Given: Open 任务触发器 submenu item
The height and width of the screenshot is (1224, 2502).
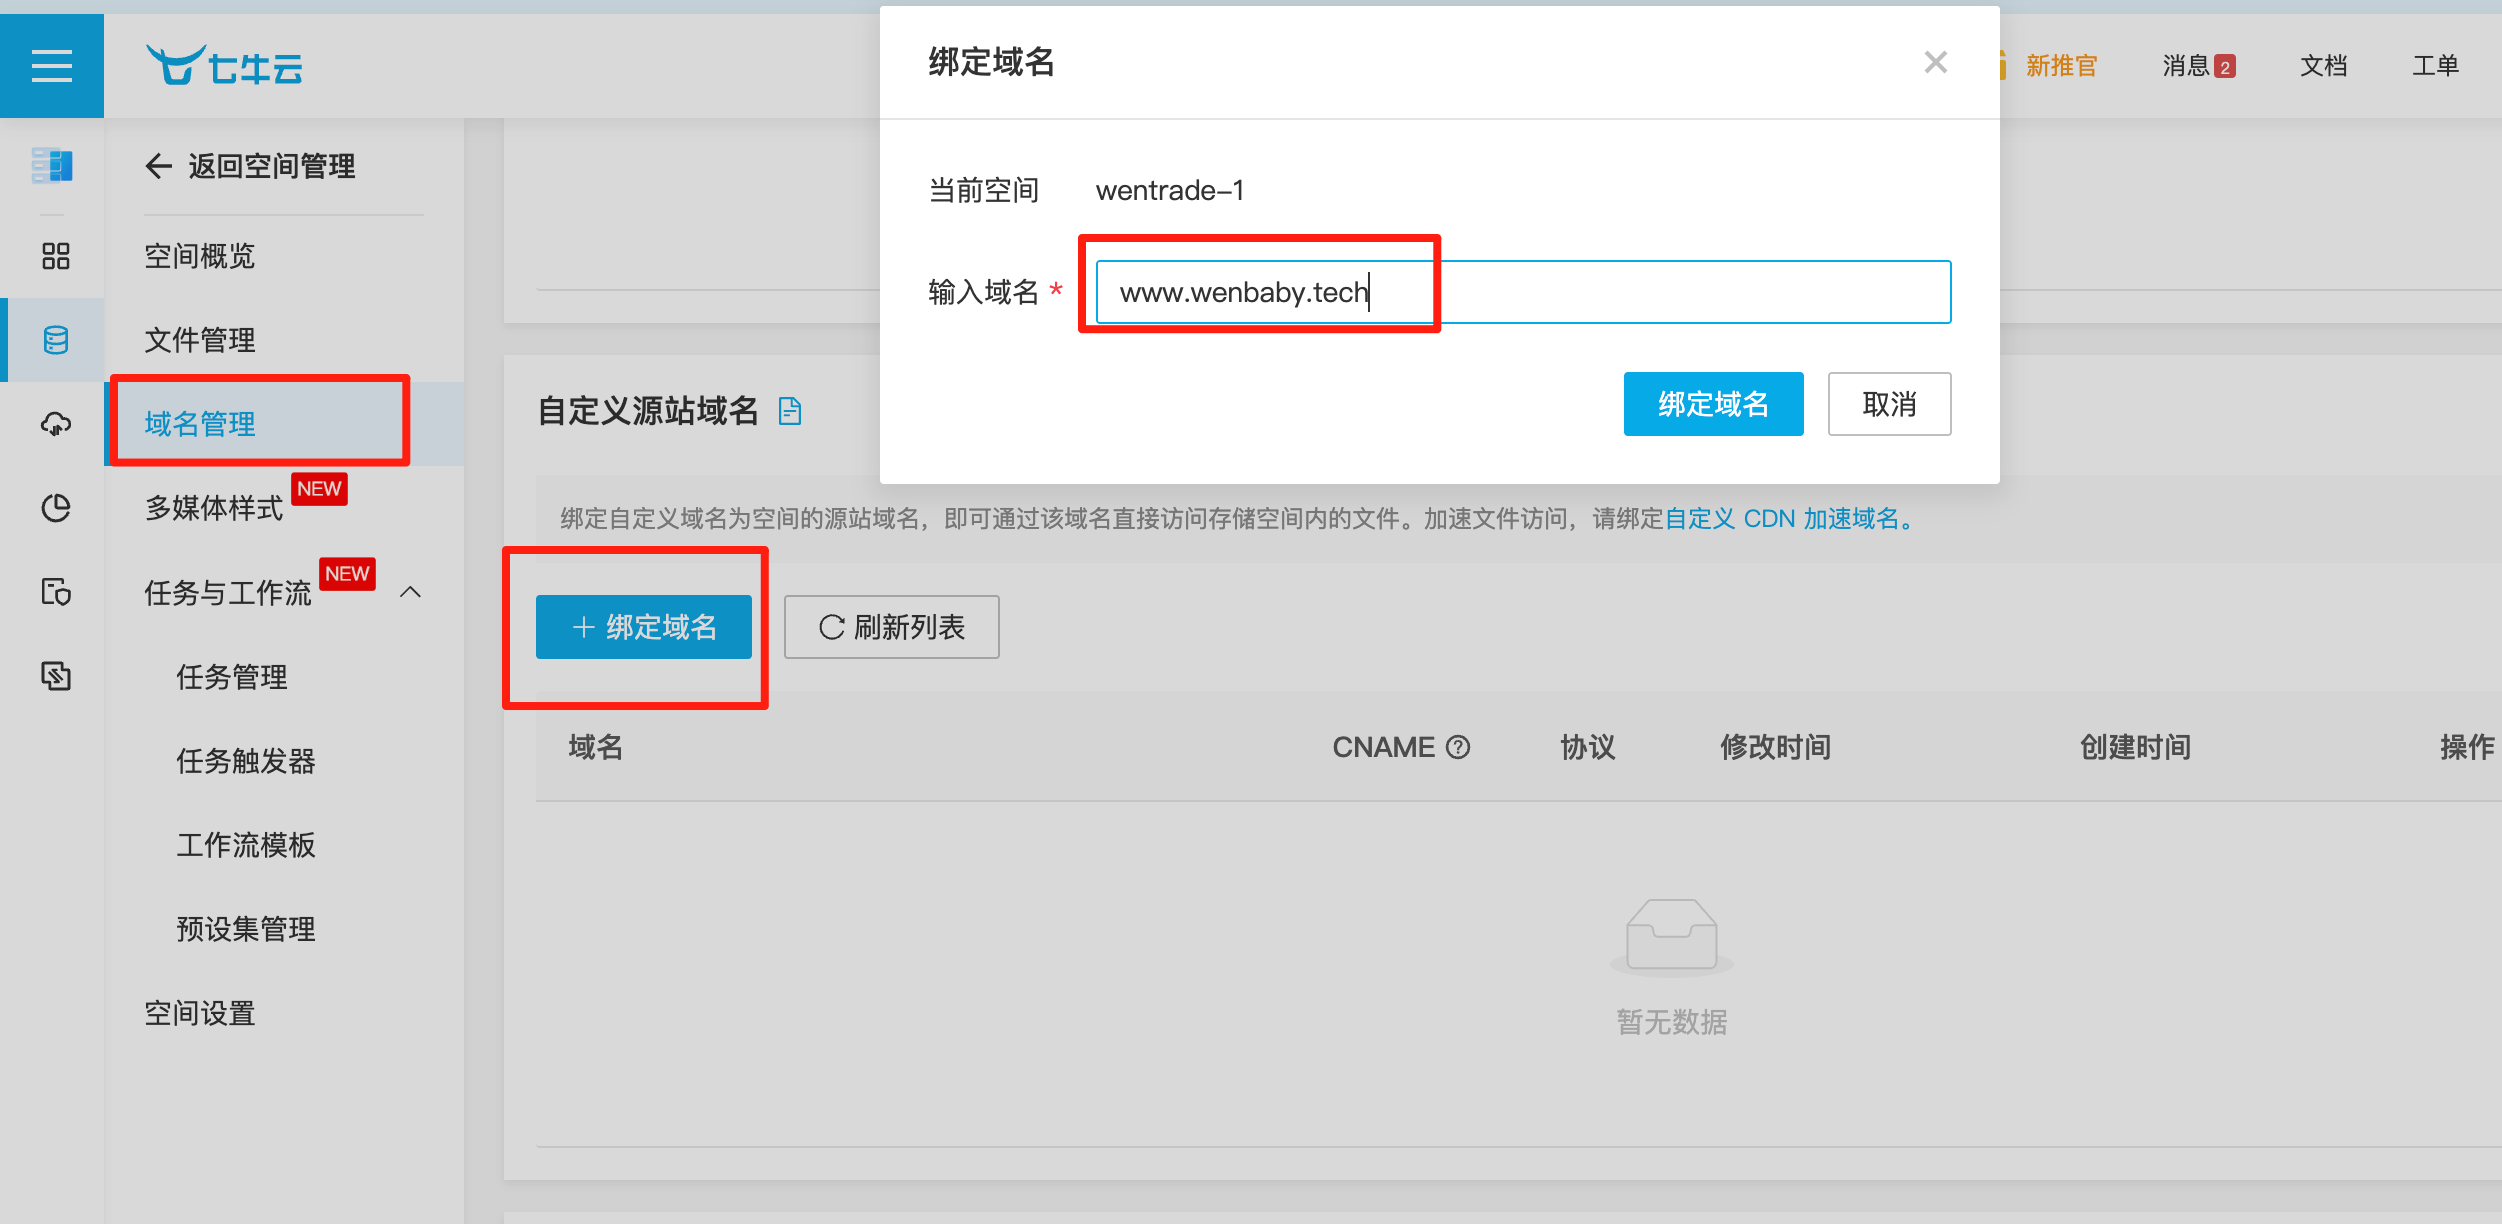Looking at the screenshot, I should pyautogui.click(x=246, y=761).
